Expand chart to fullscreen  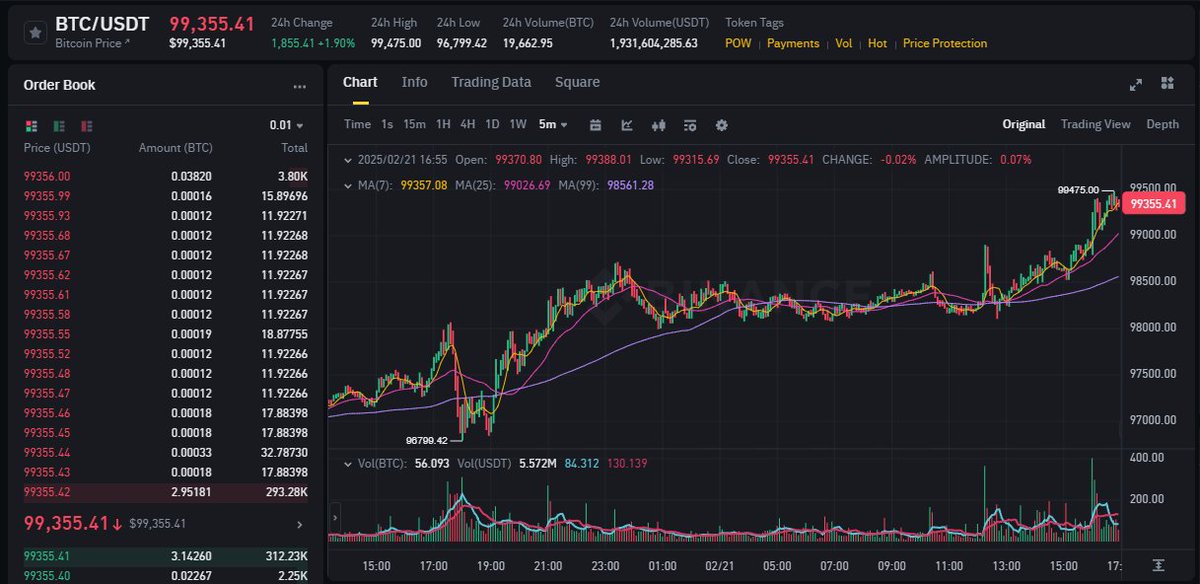pos(1136,84)
